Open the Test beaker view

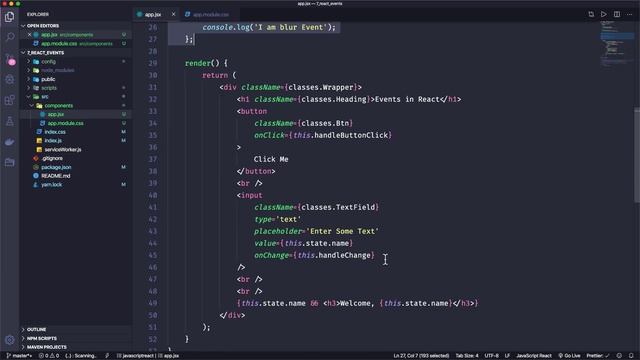click(9, 121)
